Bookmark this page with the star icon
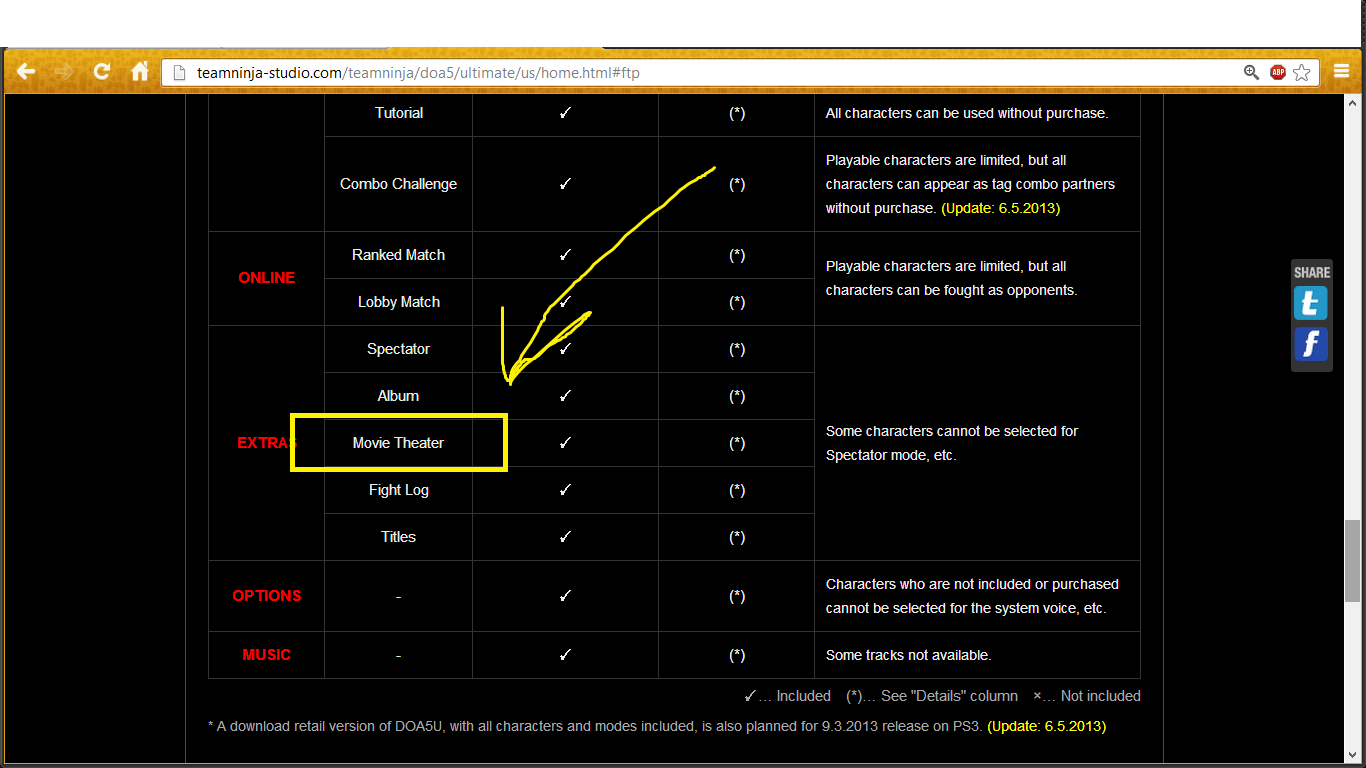Viewport: 1366px width, 768px height. [x=1301, y=72]
